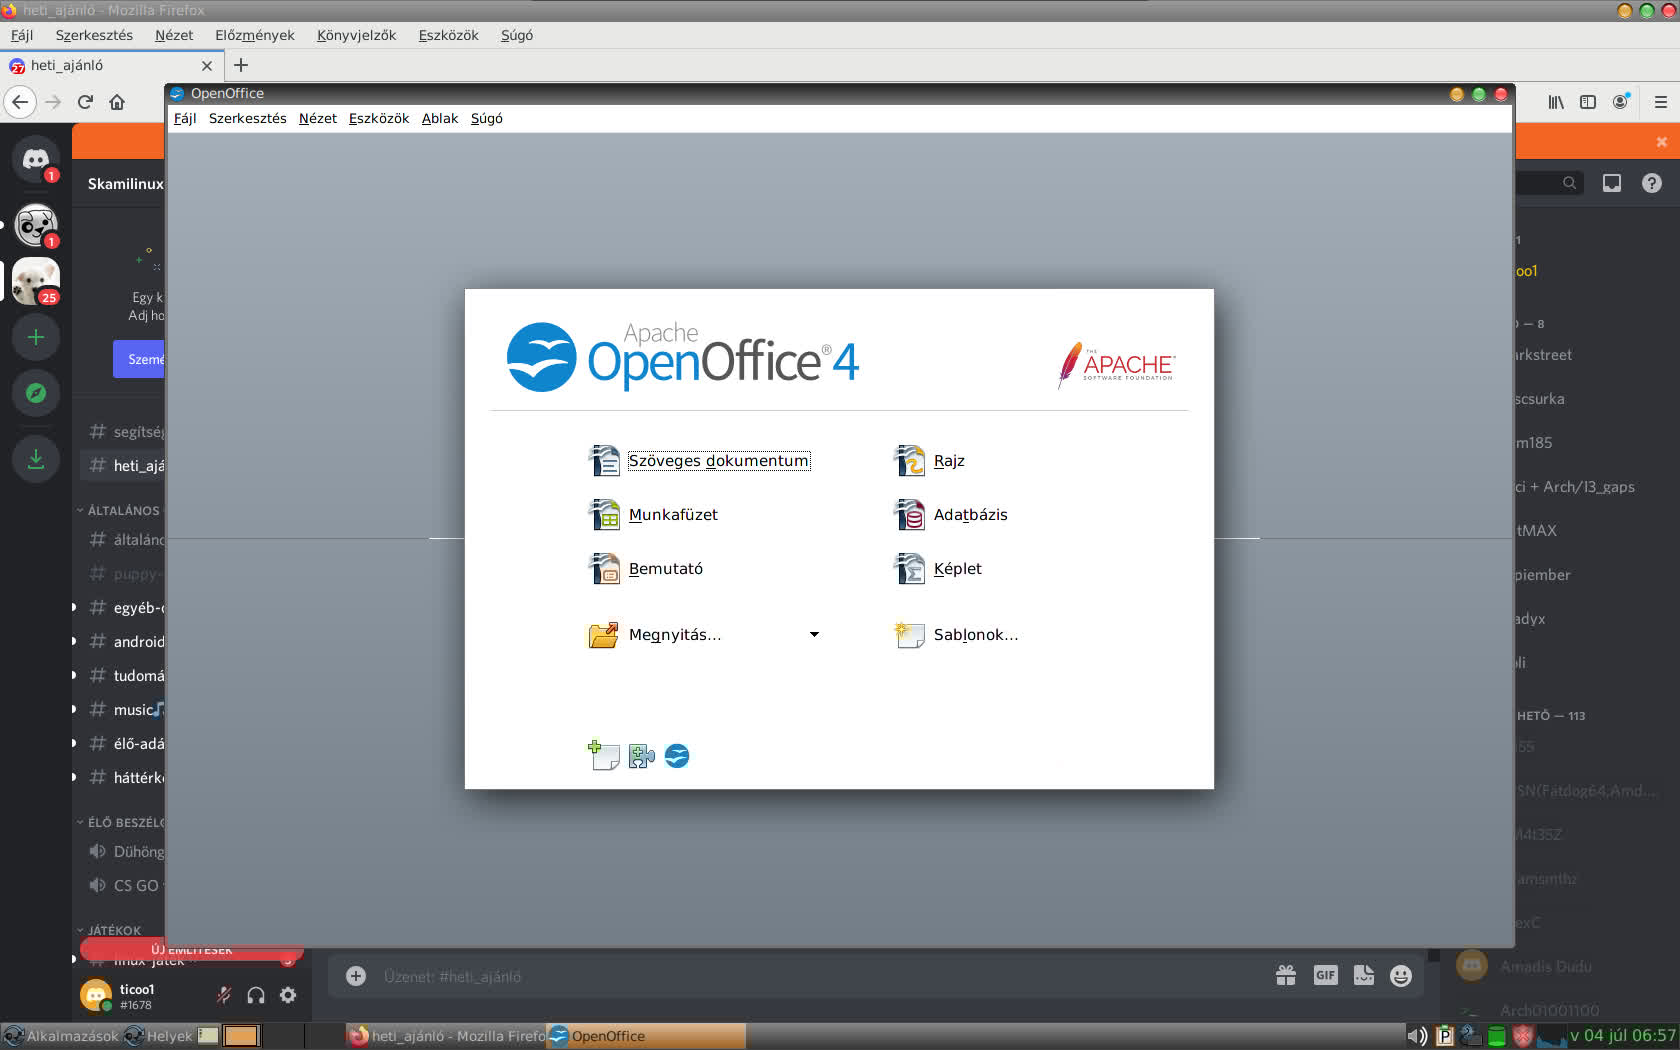Click Discord download apps icon
The width and height of the screenshot is (1680, 1050).
(36, 459)
